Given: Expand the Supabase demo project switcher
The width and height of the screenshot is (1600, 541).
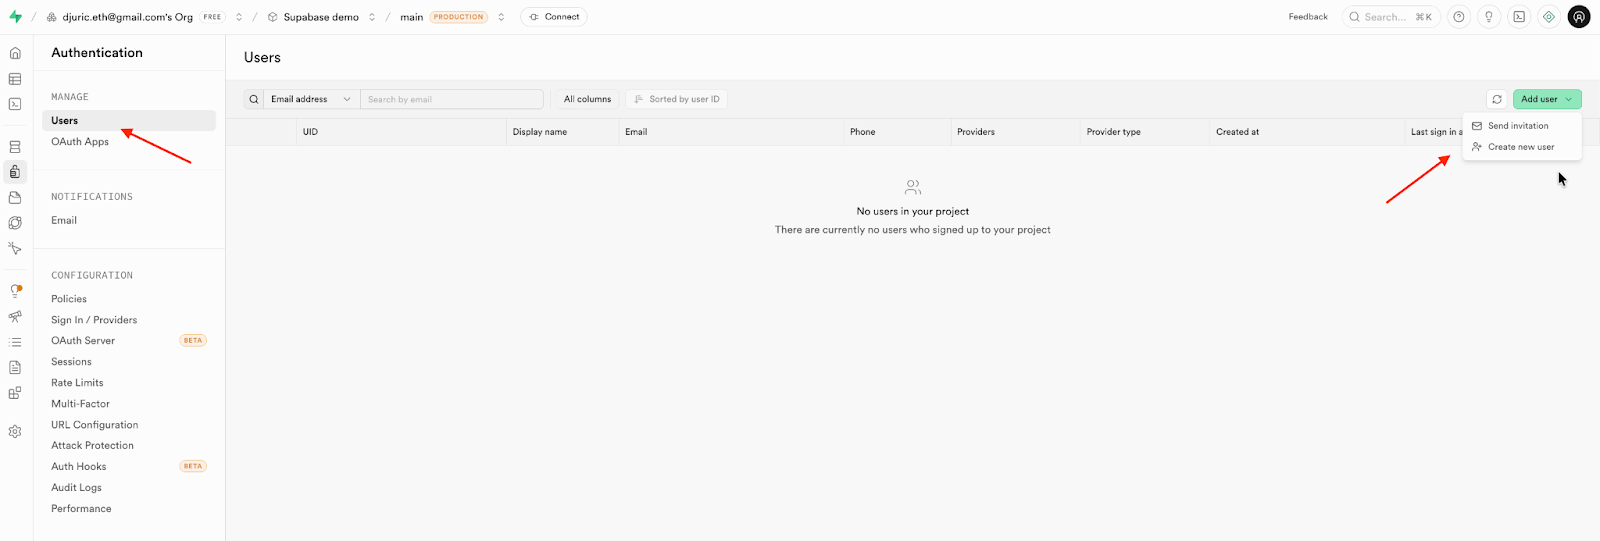Looking at the screenshot, I should (372, 17).
